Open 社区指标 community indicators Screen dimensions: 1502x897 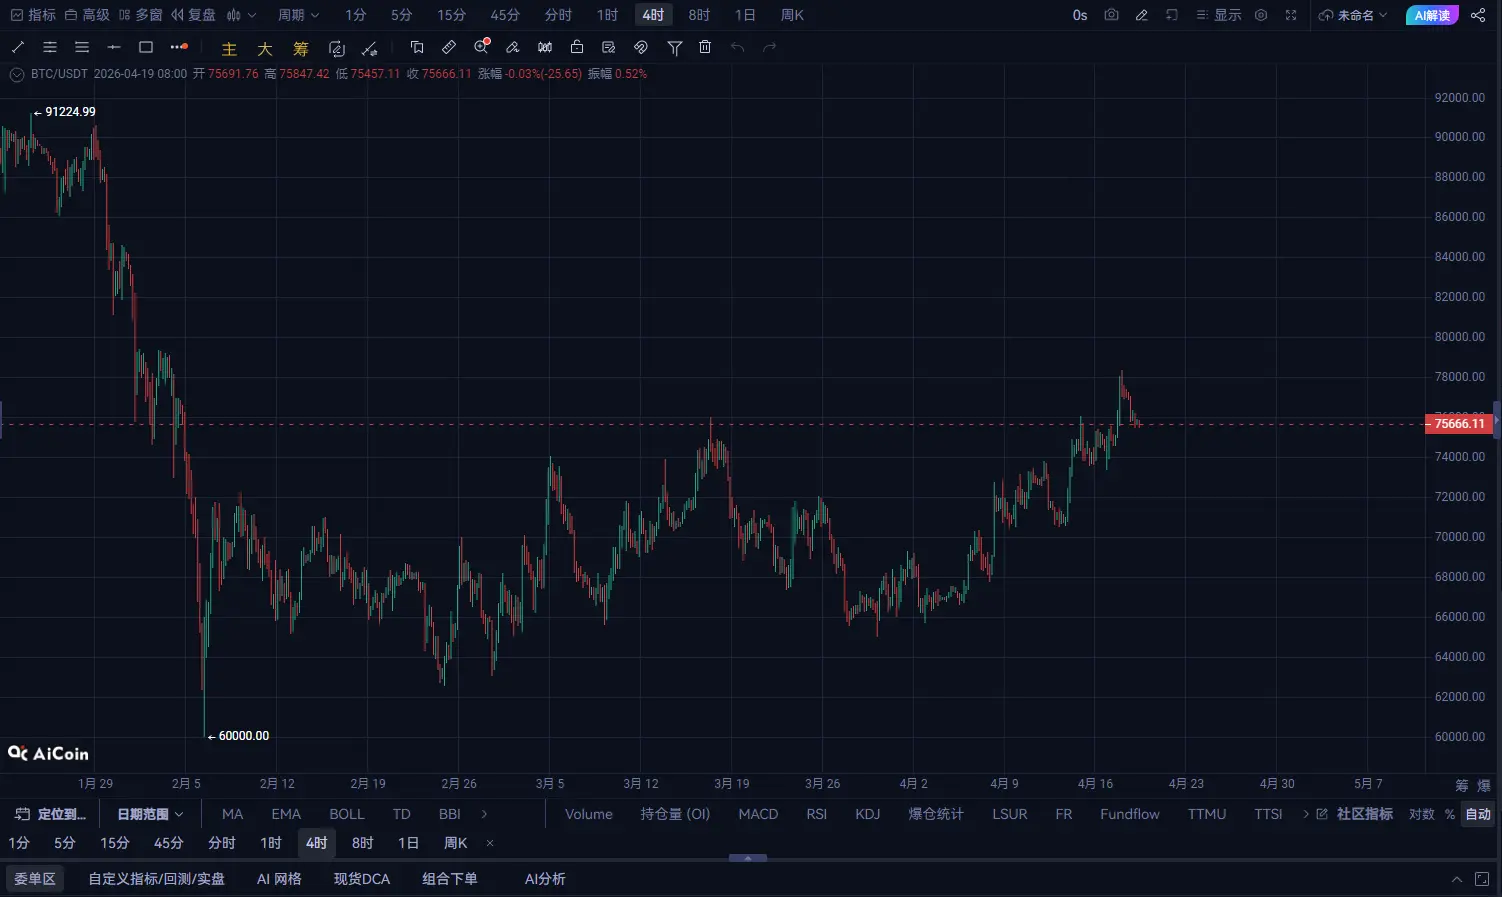click(1355, 814)
